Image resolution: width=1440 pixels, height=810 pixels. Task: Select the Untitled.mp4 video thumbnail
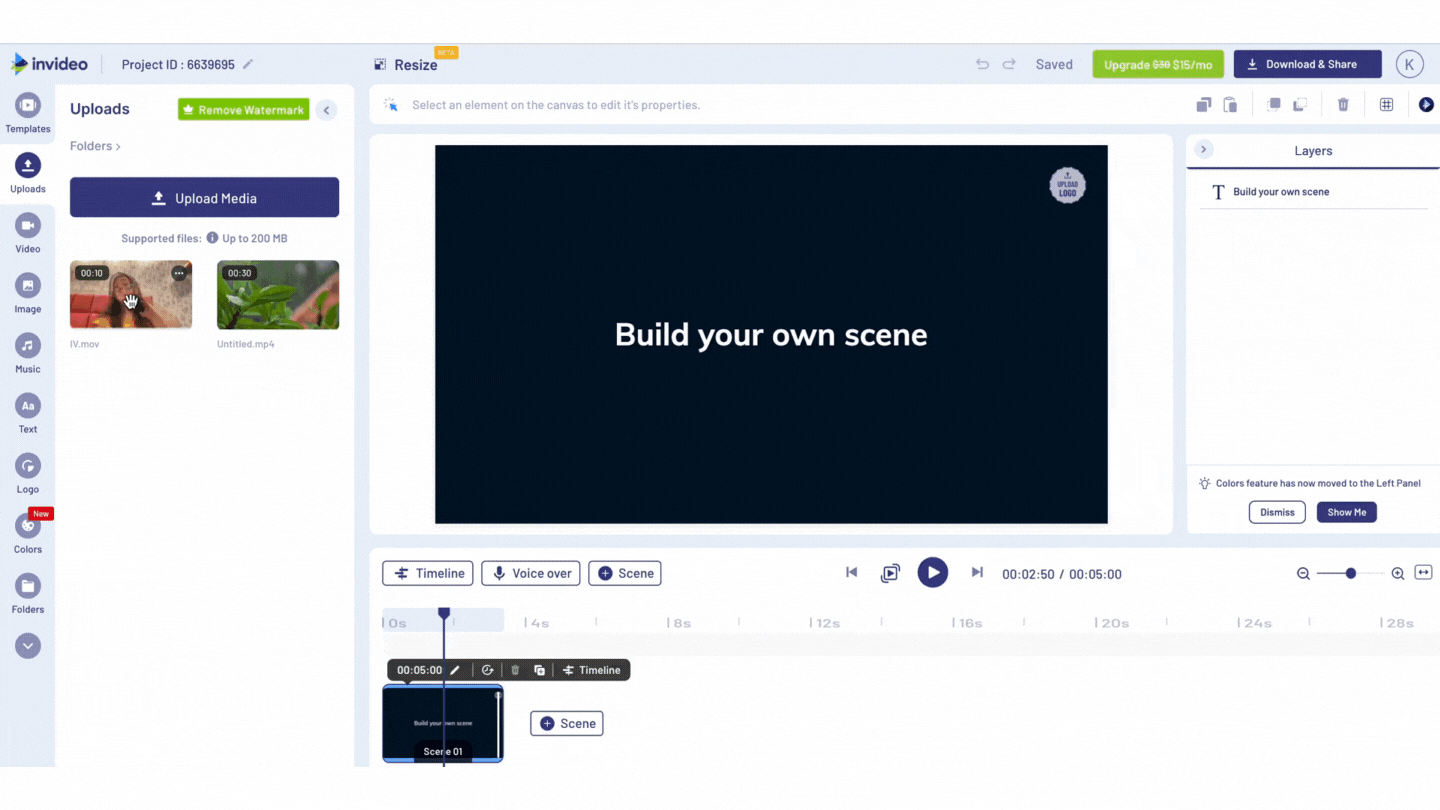coord(278,295)
